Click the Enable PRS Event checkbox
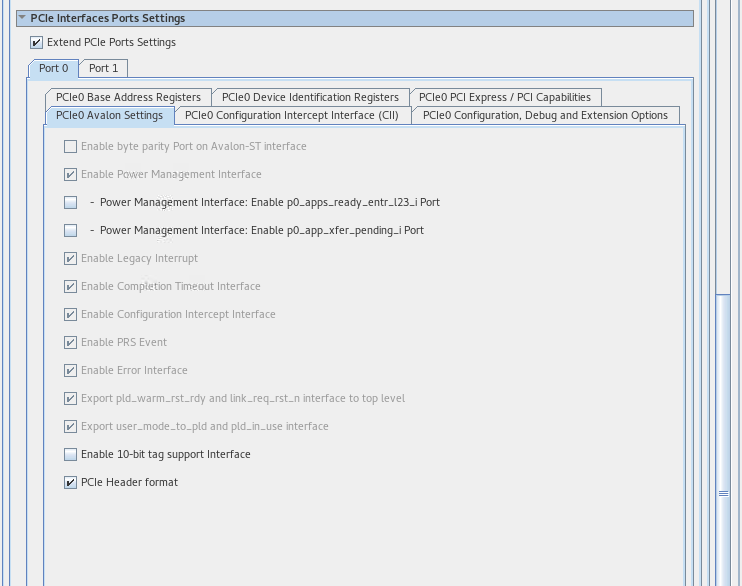The image size is (742, 586). click(x=71, y=343)
